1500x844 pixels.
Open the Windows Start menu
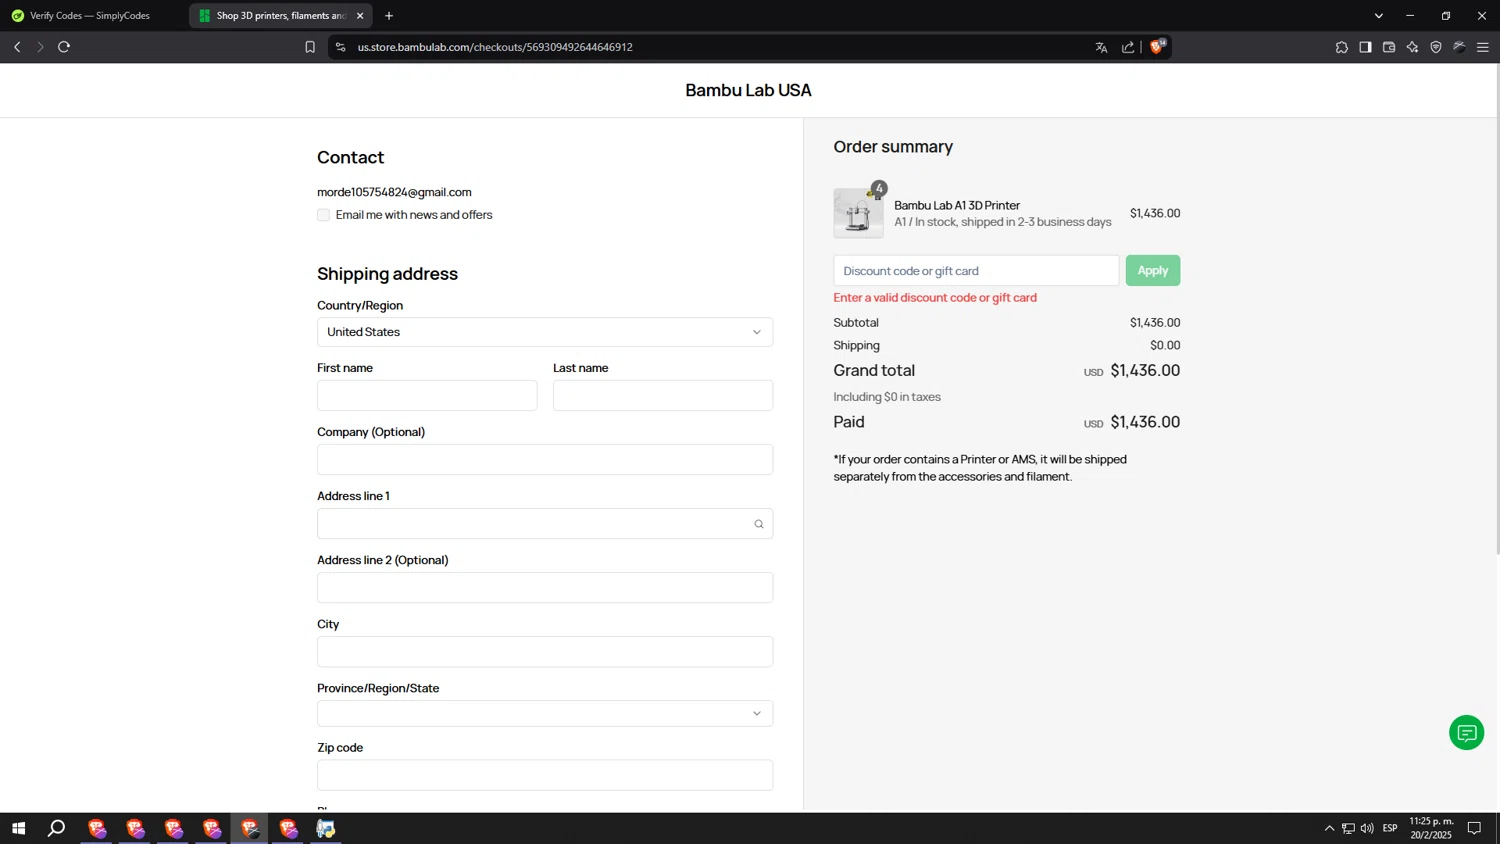[x=18, y=828]
